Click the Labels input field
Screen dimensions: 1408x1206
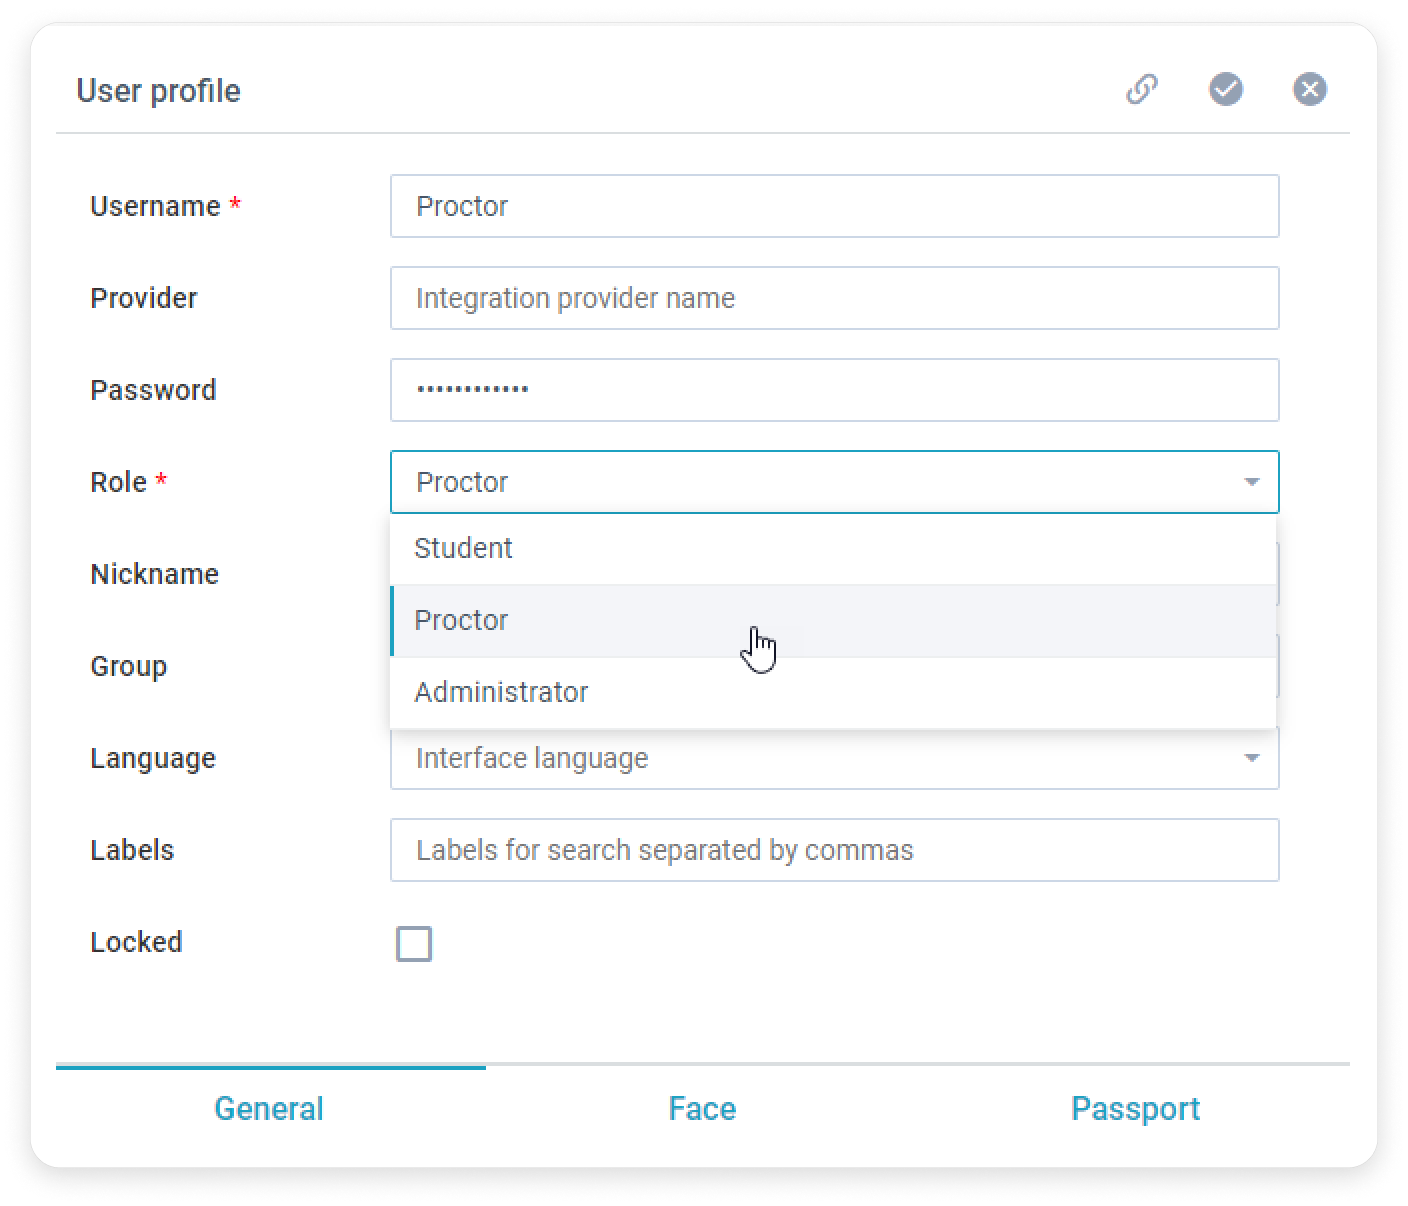[834, 850]
